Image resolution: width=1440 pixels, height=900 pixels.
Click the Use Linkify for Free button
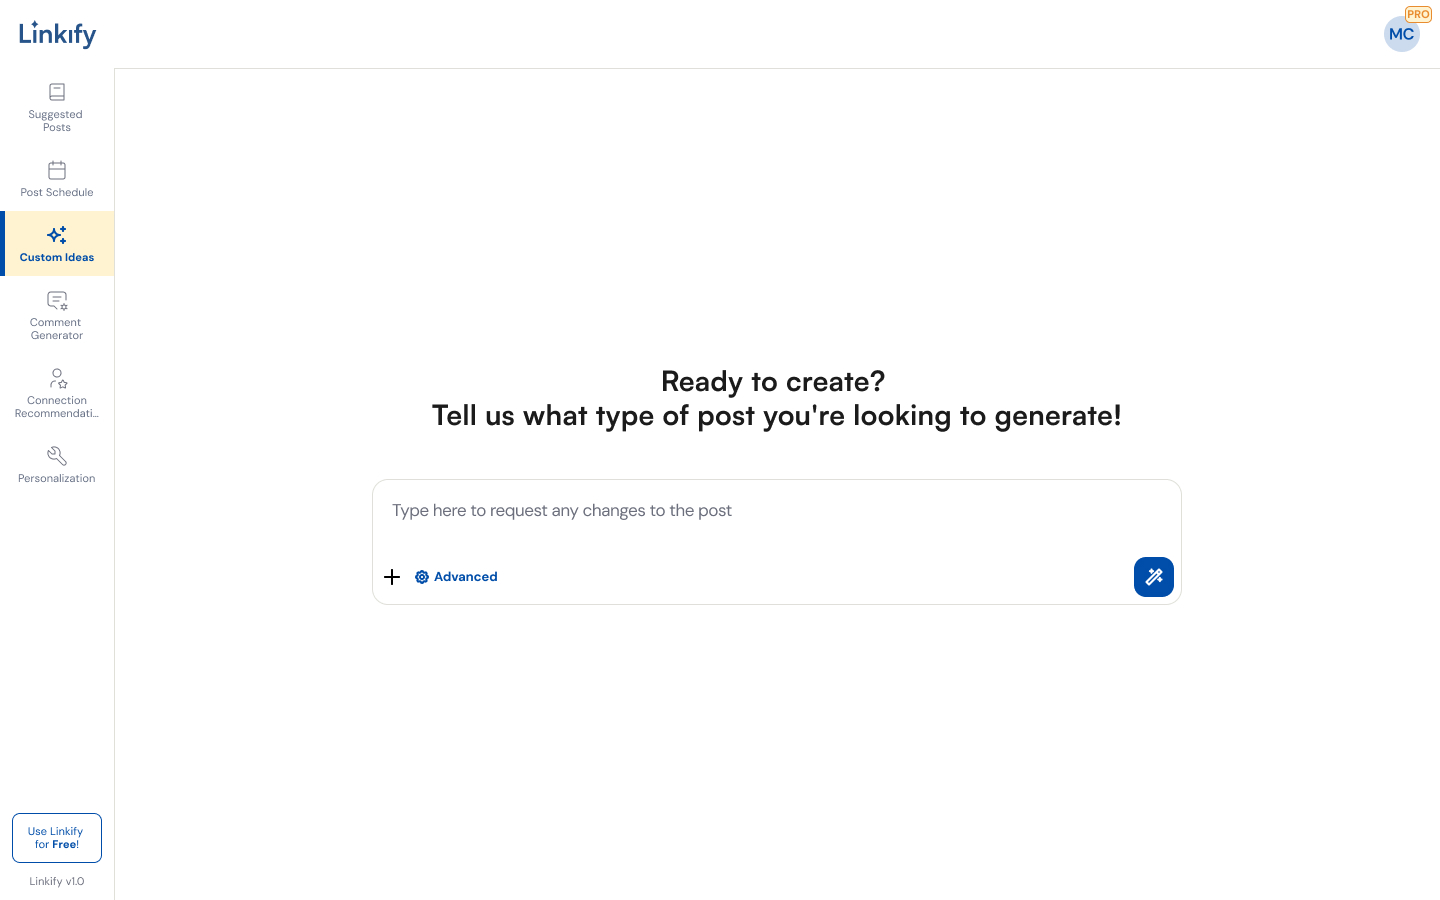pos(57,838)
